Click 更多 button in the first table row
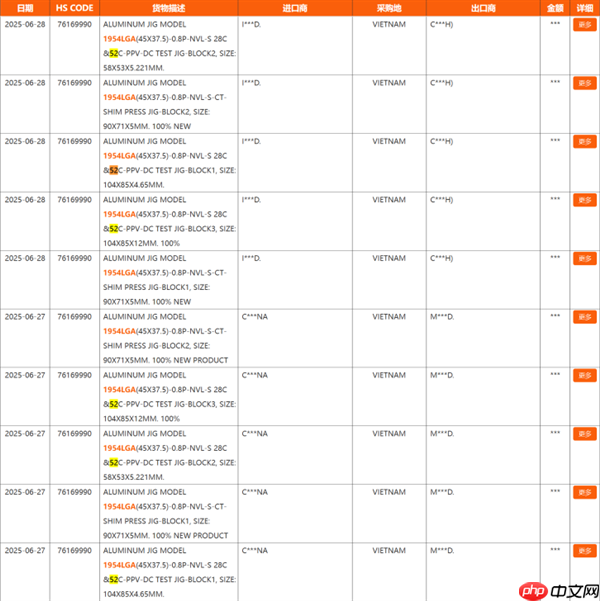The width and height of the screenshot is (600, 601). [584, 25]
